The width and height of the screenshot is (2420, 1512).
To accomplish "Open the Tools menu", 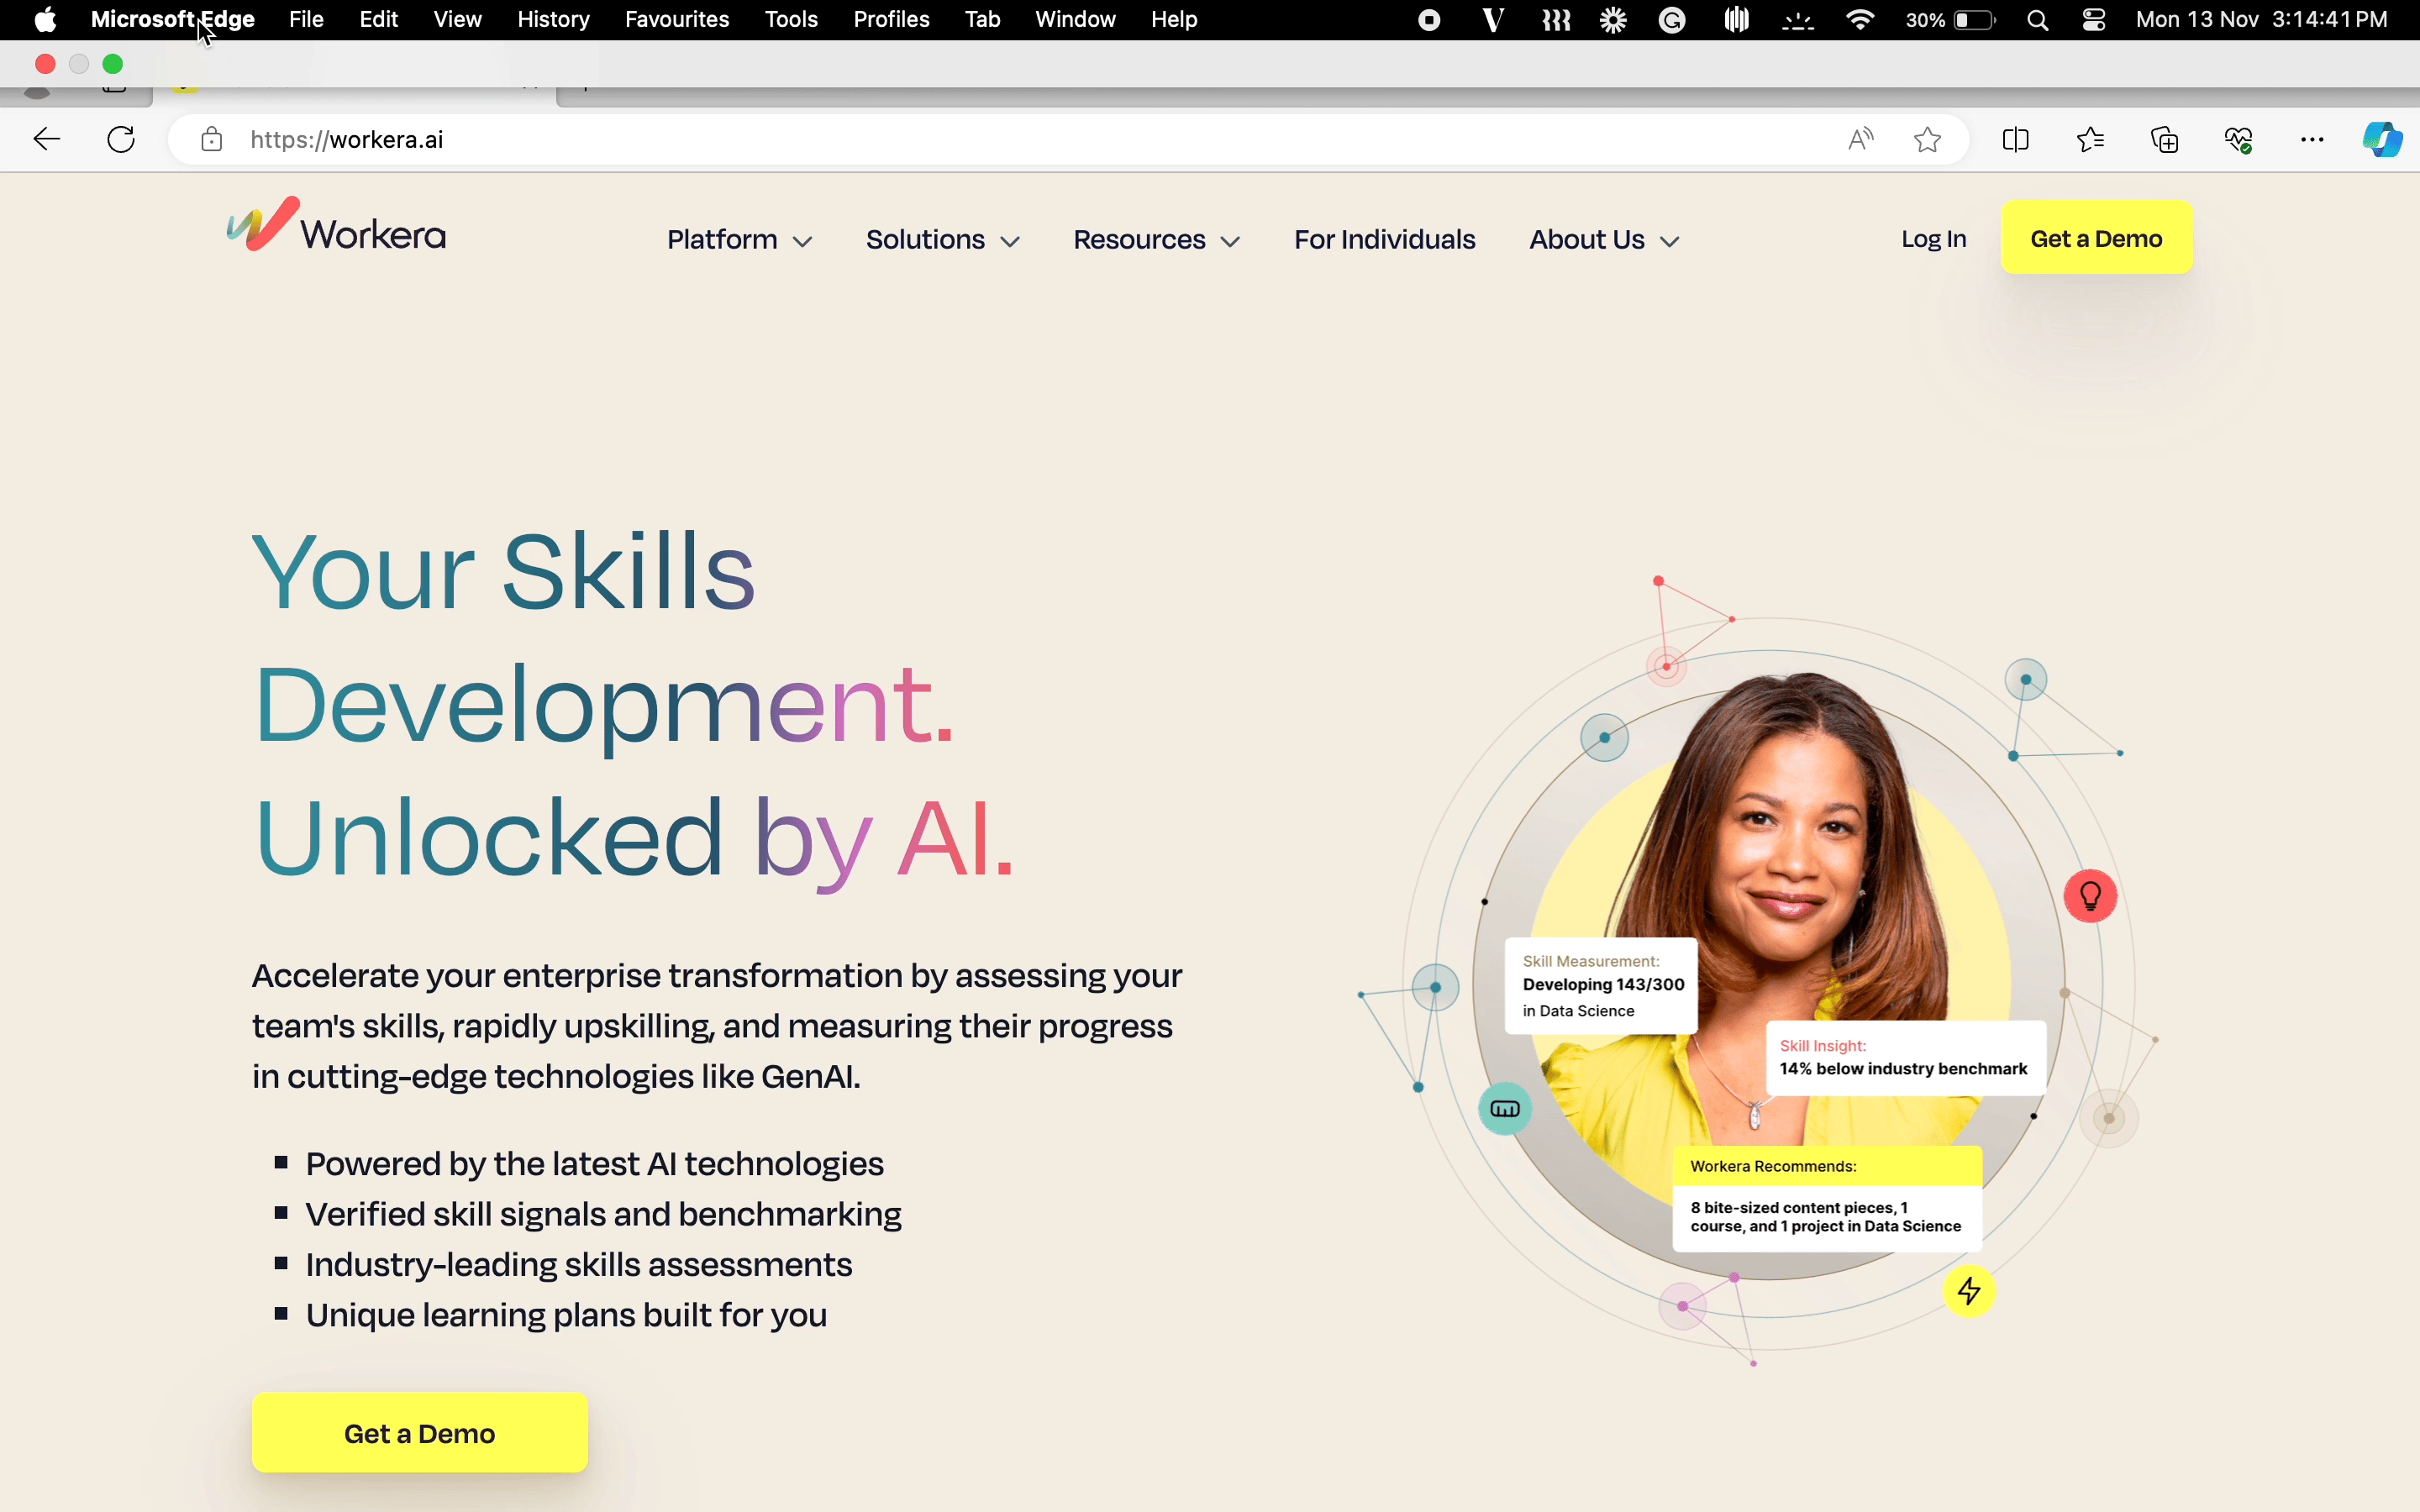I will pyautogui.click(x=791, y=20).
